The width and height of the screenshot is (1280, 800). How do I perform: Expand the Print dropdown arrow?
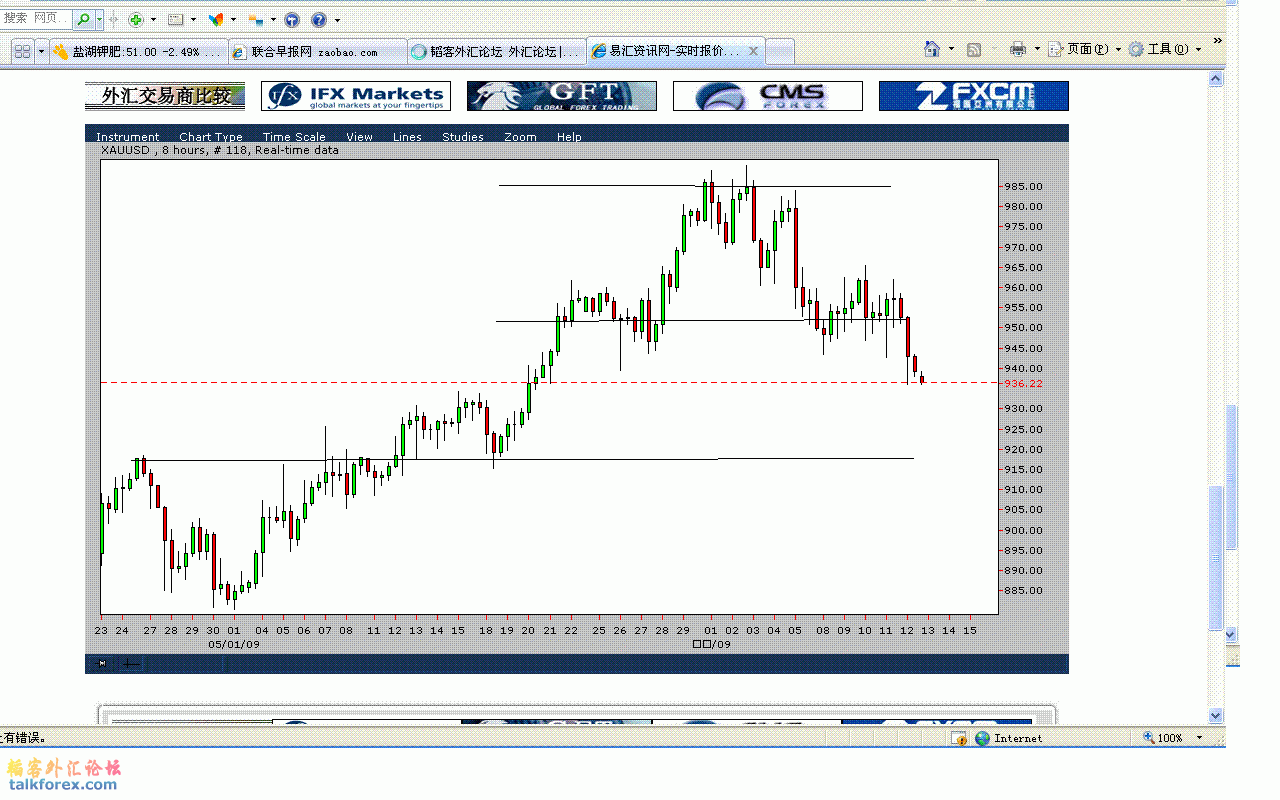coord(1037,49)
